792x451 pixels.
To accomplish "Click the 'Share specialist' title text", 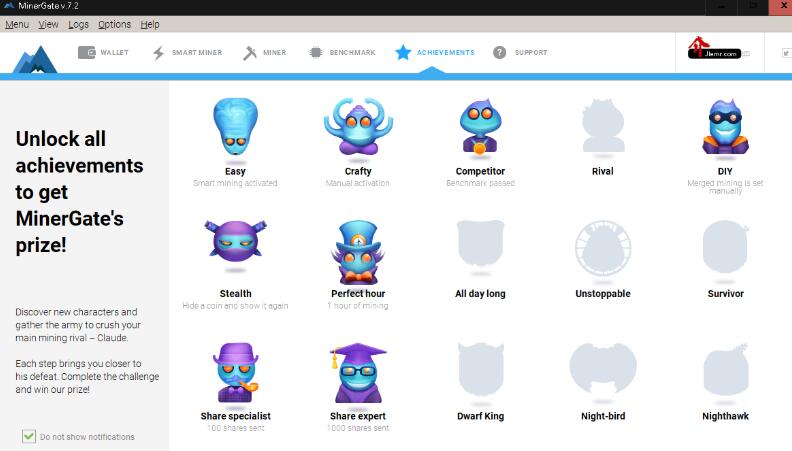I will pos(235,416).
